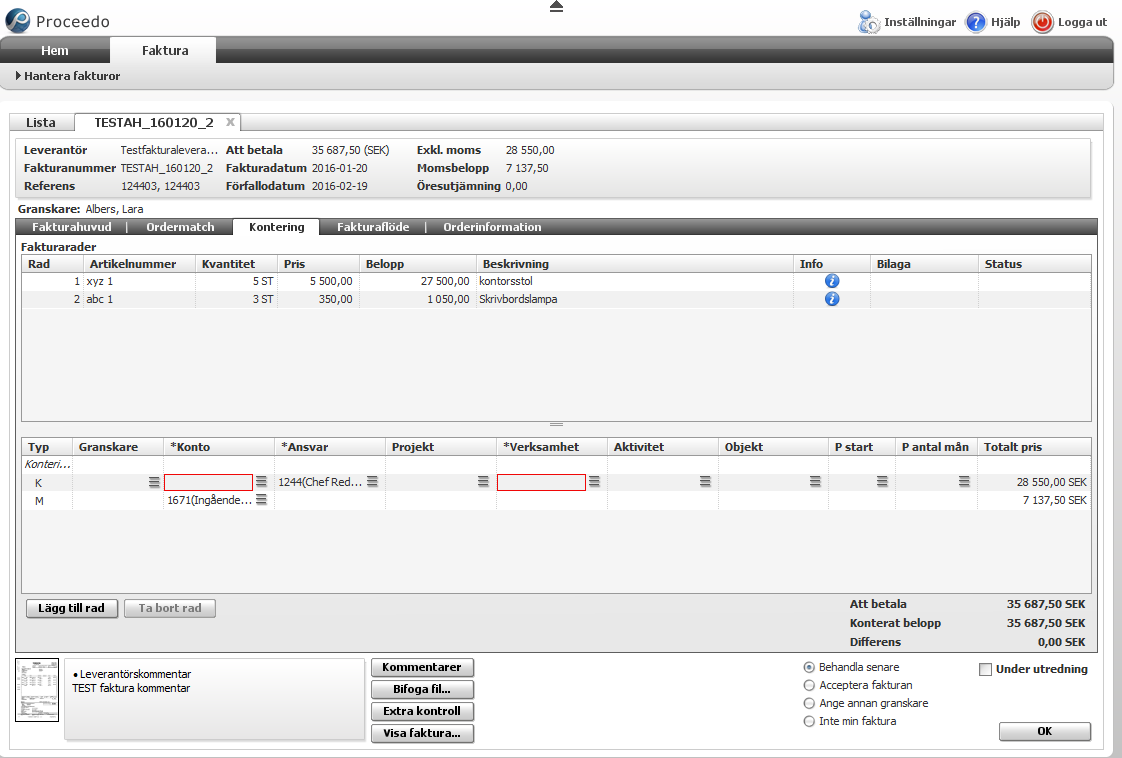Sort by Beskrivning column header
This screenshot has width=1122, height=758.
634,264
